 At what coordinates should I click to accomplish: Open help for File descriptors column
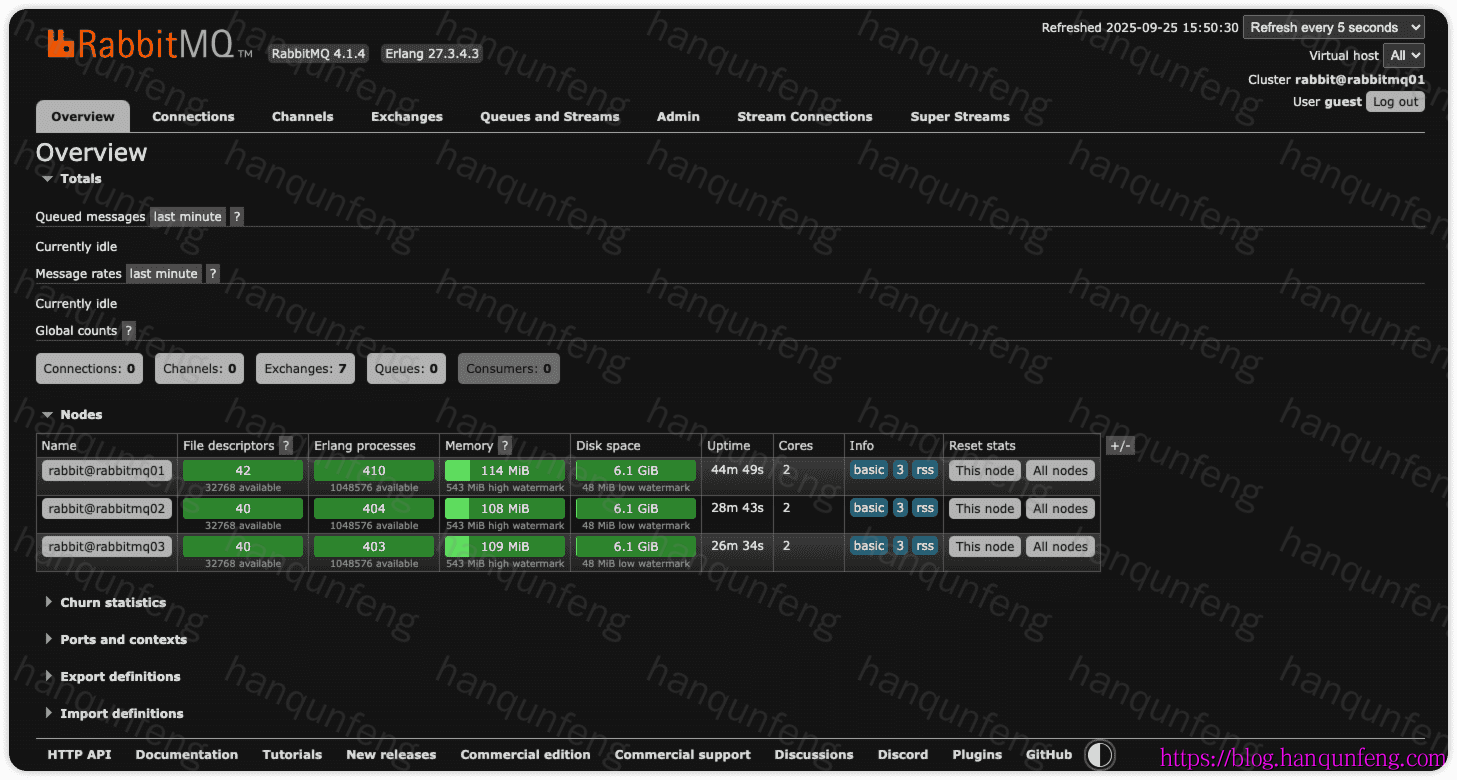point(286,446)
